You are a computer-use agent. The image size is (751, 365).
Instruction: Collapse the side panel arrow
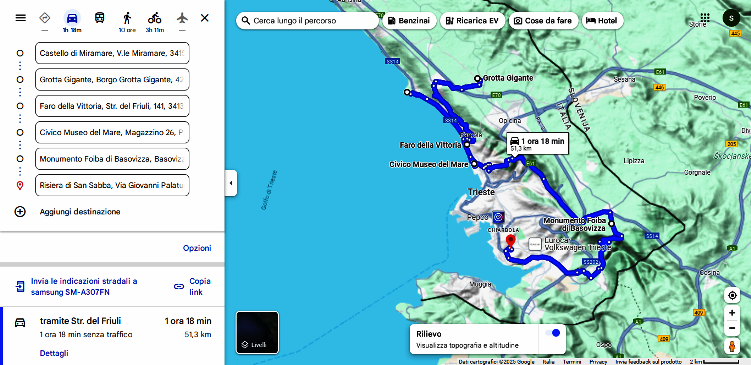[x=231, y=183]
